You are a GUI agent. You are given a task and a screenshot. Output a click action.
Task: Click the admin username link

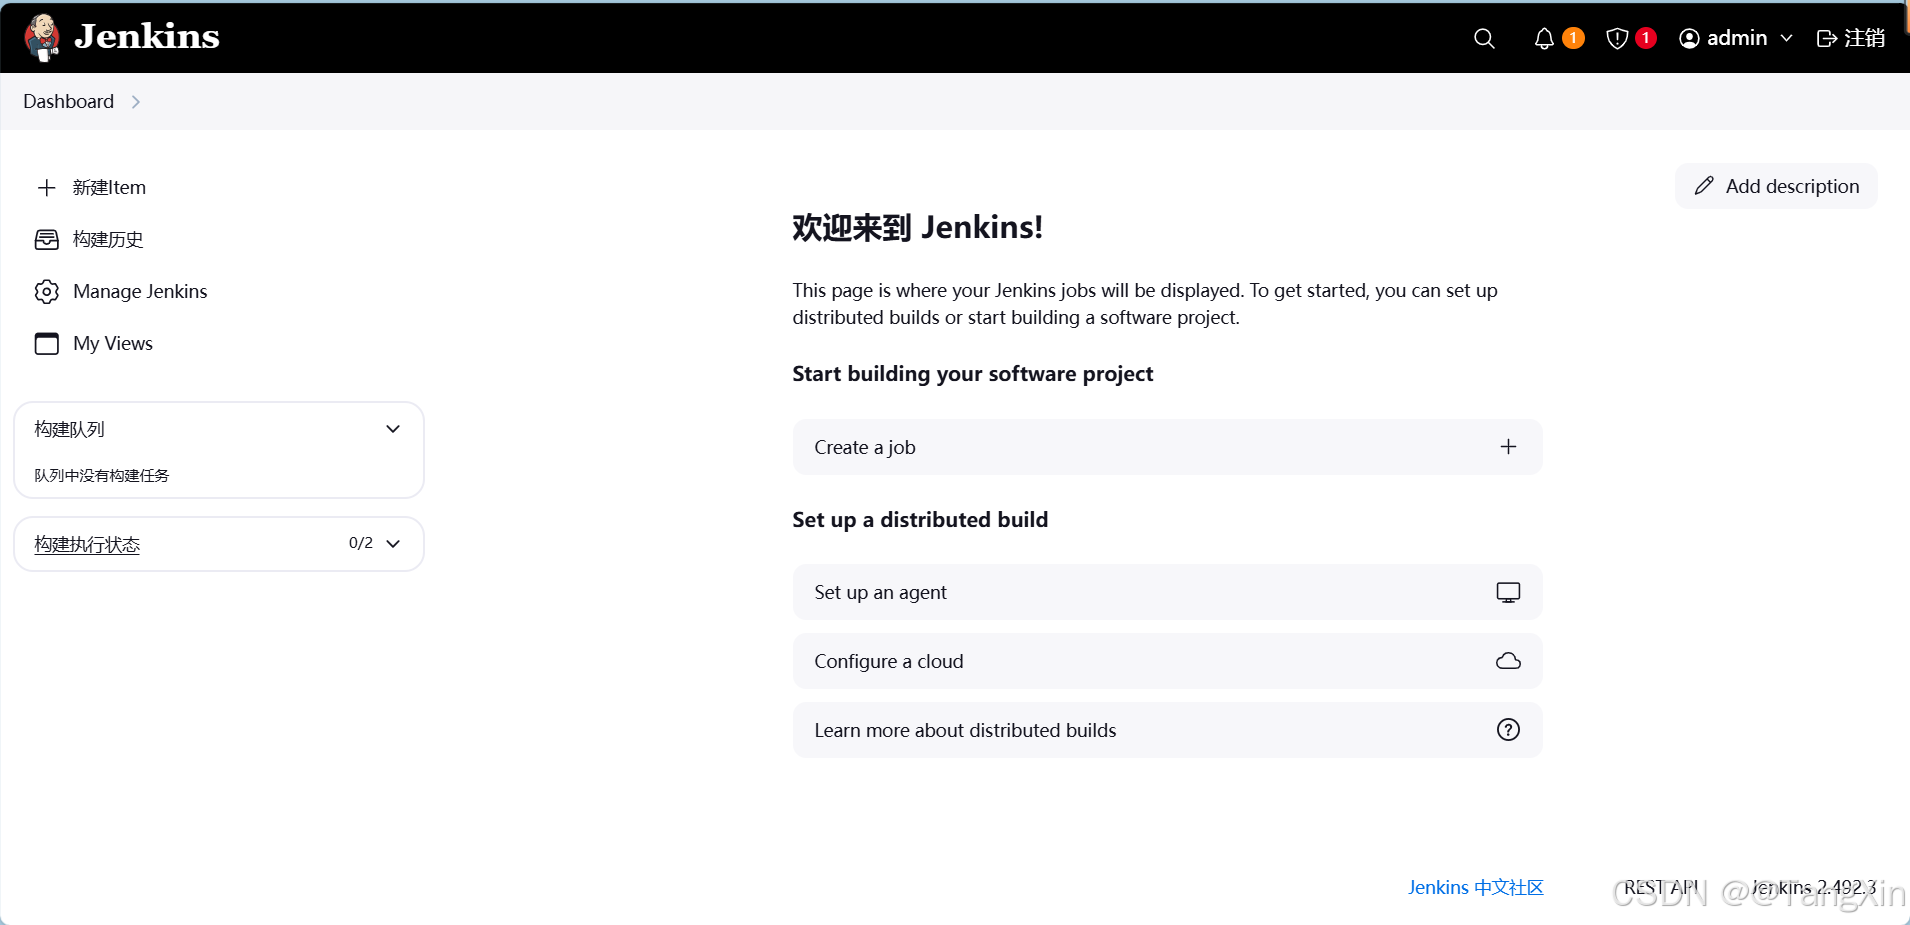coord(1737,38)
